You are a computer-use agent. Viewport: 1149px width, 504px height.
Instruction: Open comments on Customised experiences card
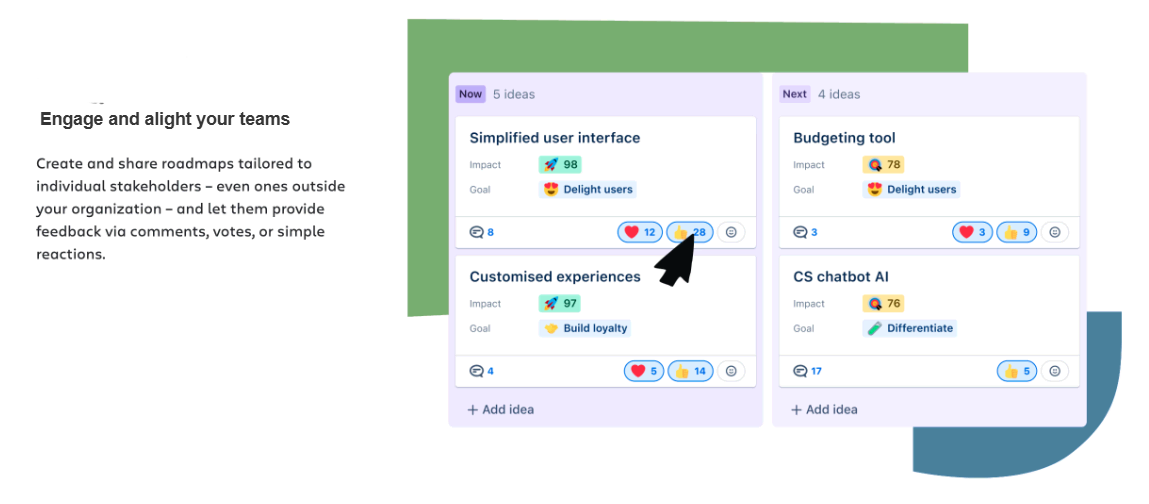pyautogui.click(x=482, y=371)
